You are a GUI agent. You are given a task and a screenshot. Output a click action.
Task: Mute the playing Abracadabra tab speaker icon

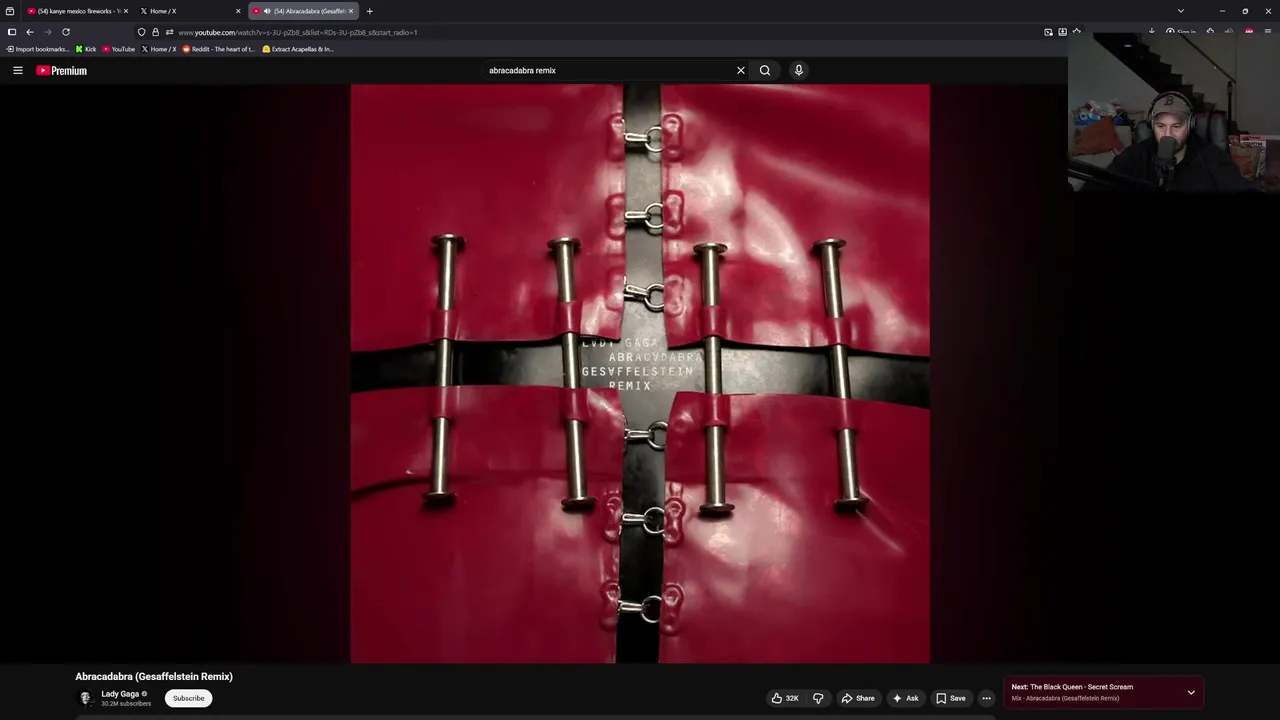pyautogui.click(x=267, y=11)
